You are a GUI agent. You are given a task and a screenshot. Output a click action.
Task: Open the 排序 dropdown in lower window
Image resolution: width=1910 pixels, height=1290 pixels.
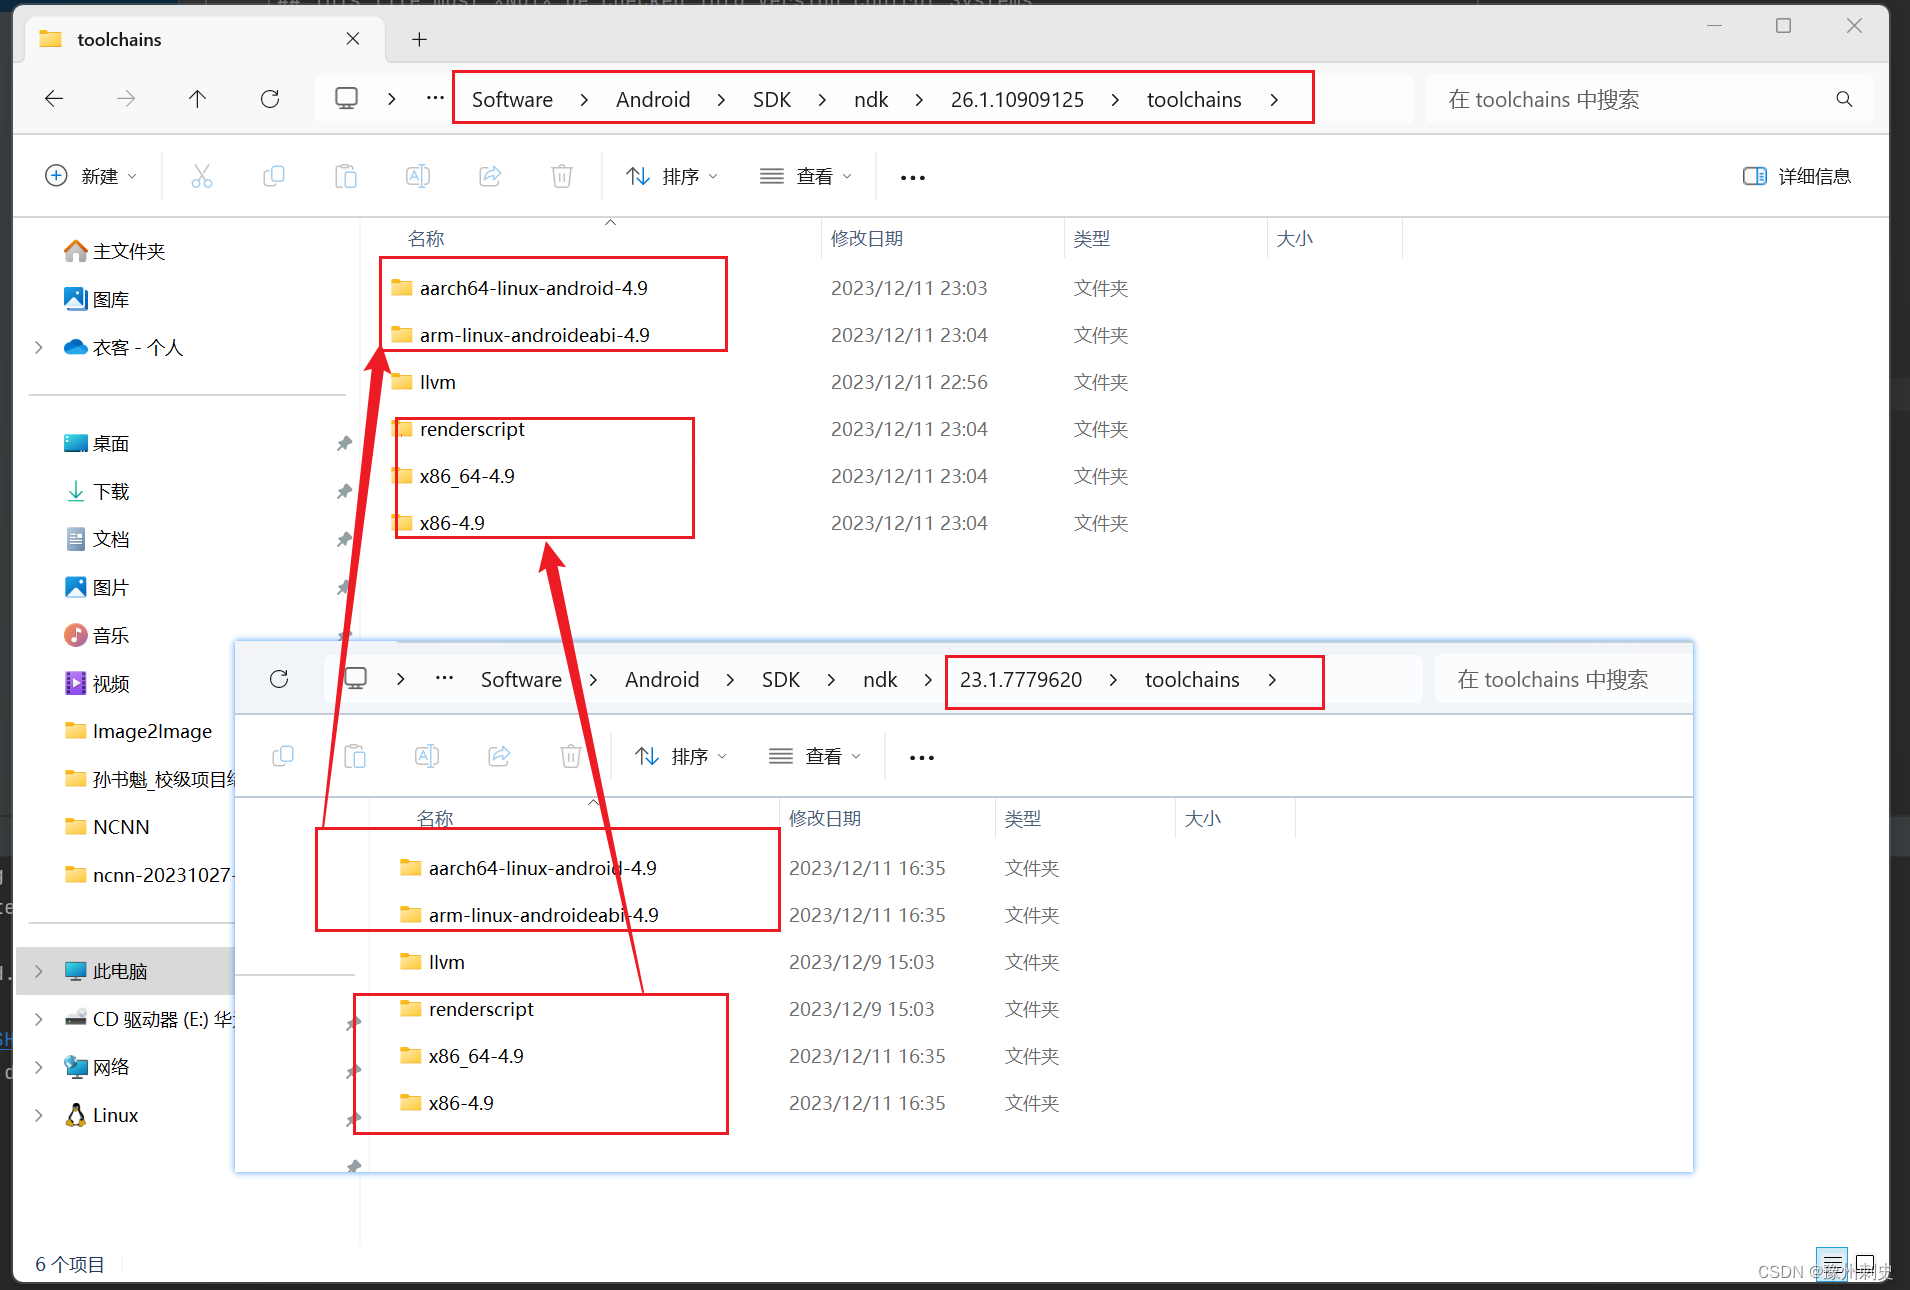click(x=681, y=756)
